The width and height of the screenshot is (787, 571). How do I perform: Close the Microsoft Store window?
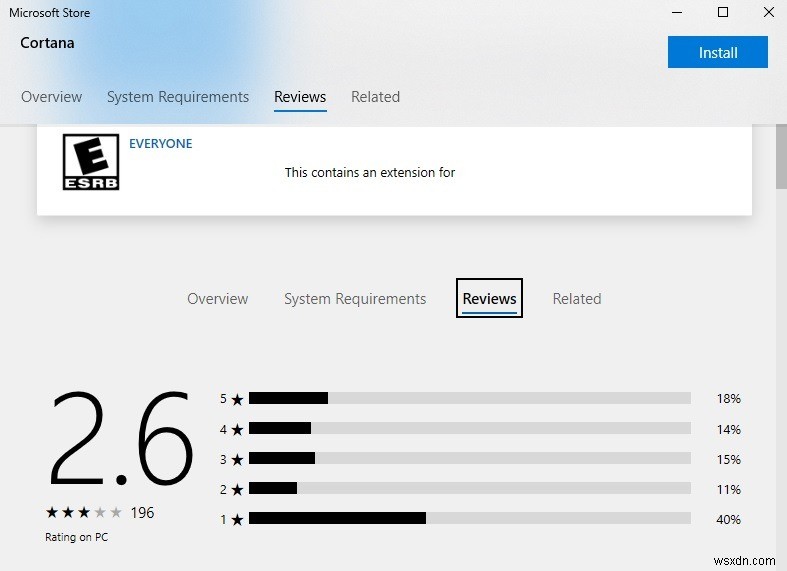[x=768, y=12]
